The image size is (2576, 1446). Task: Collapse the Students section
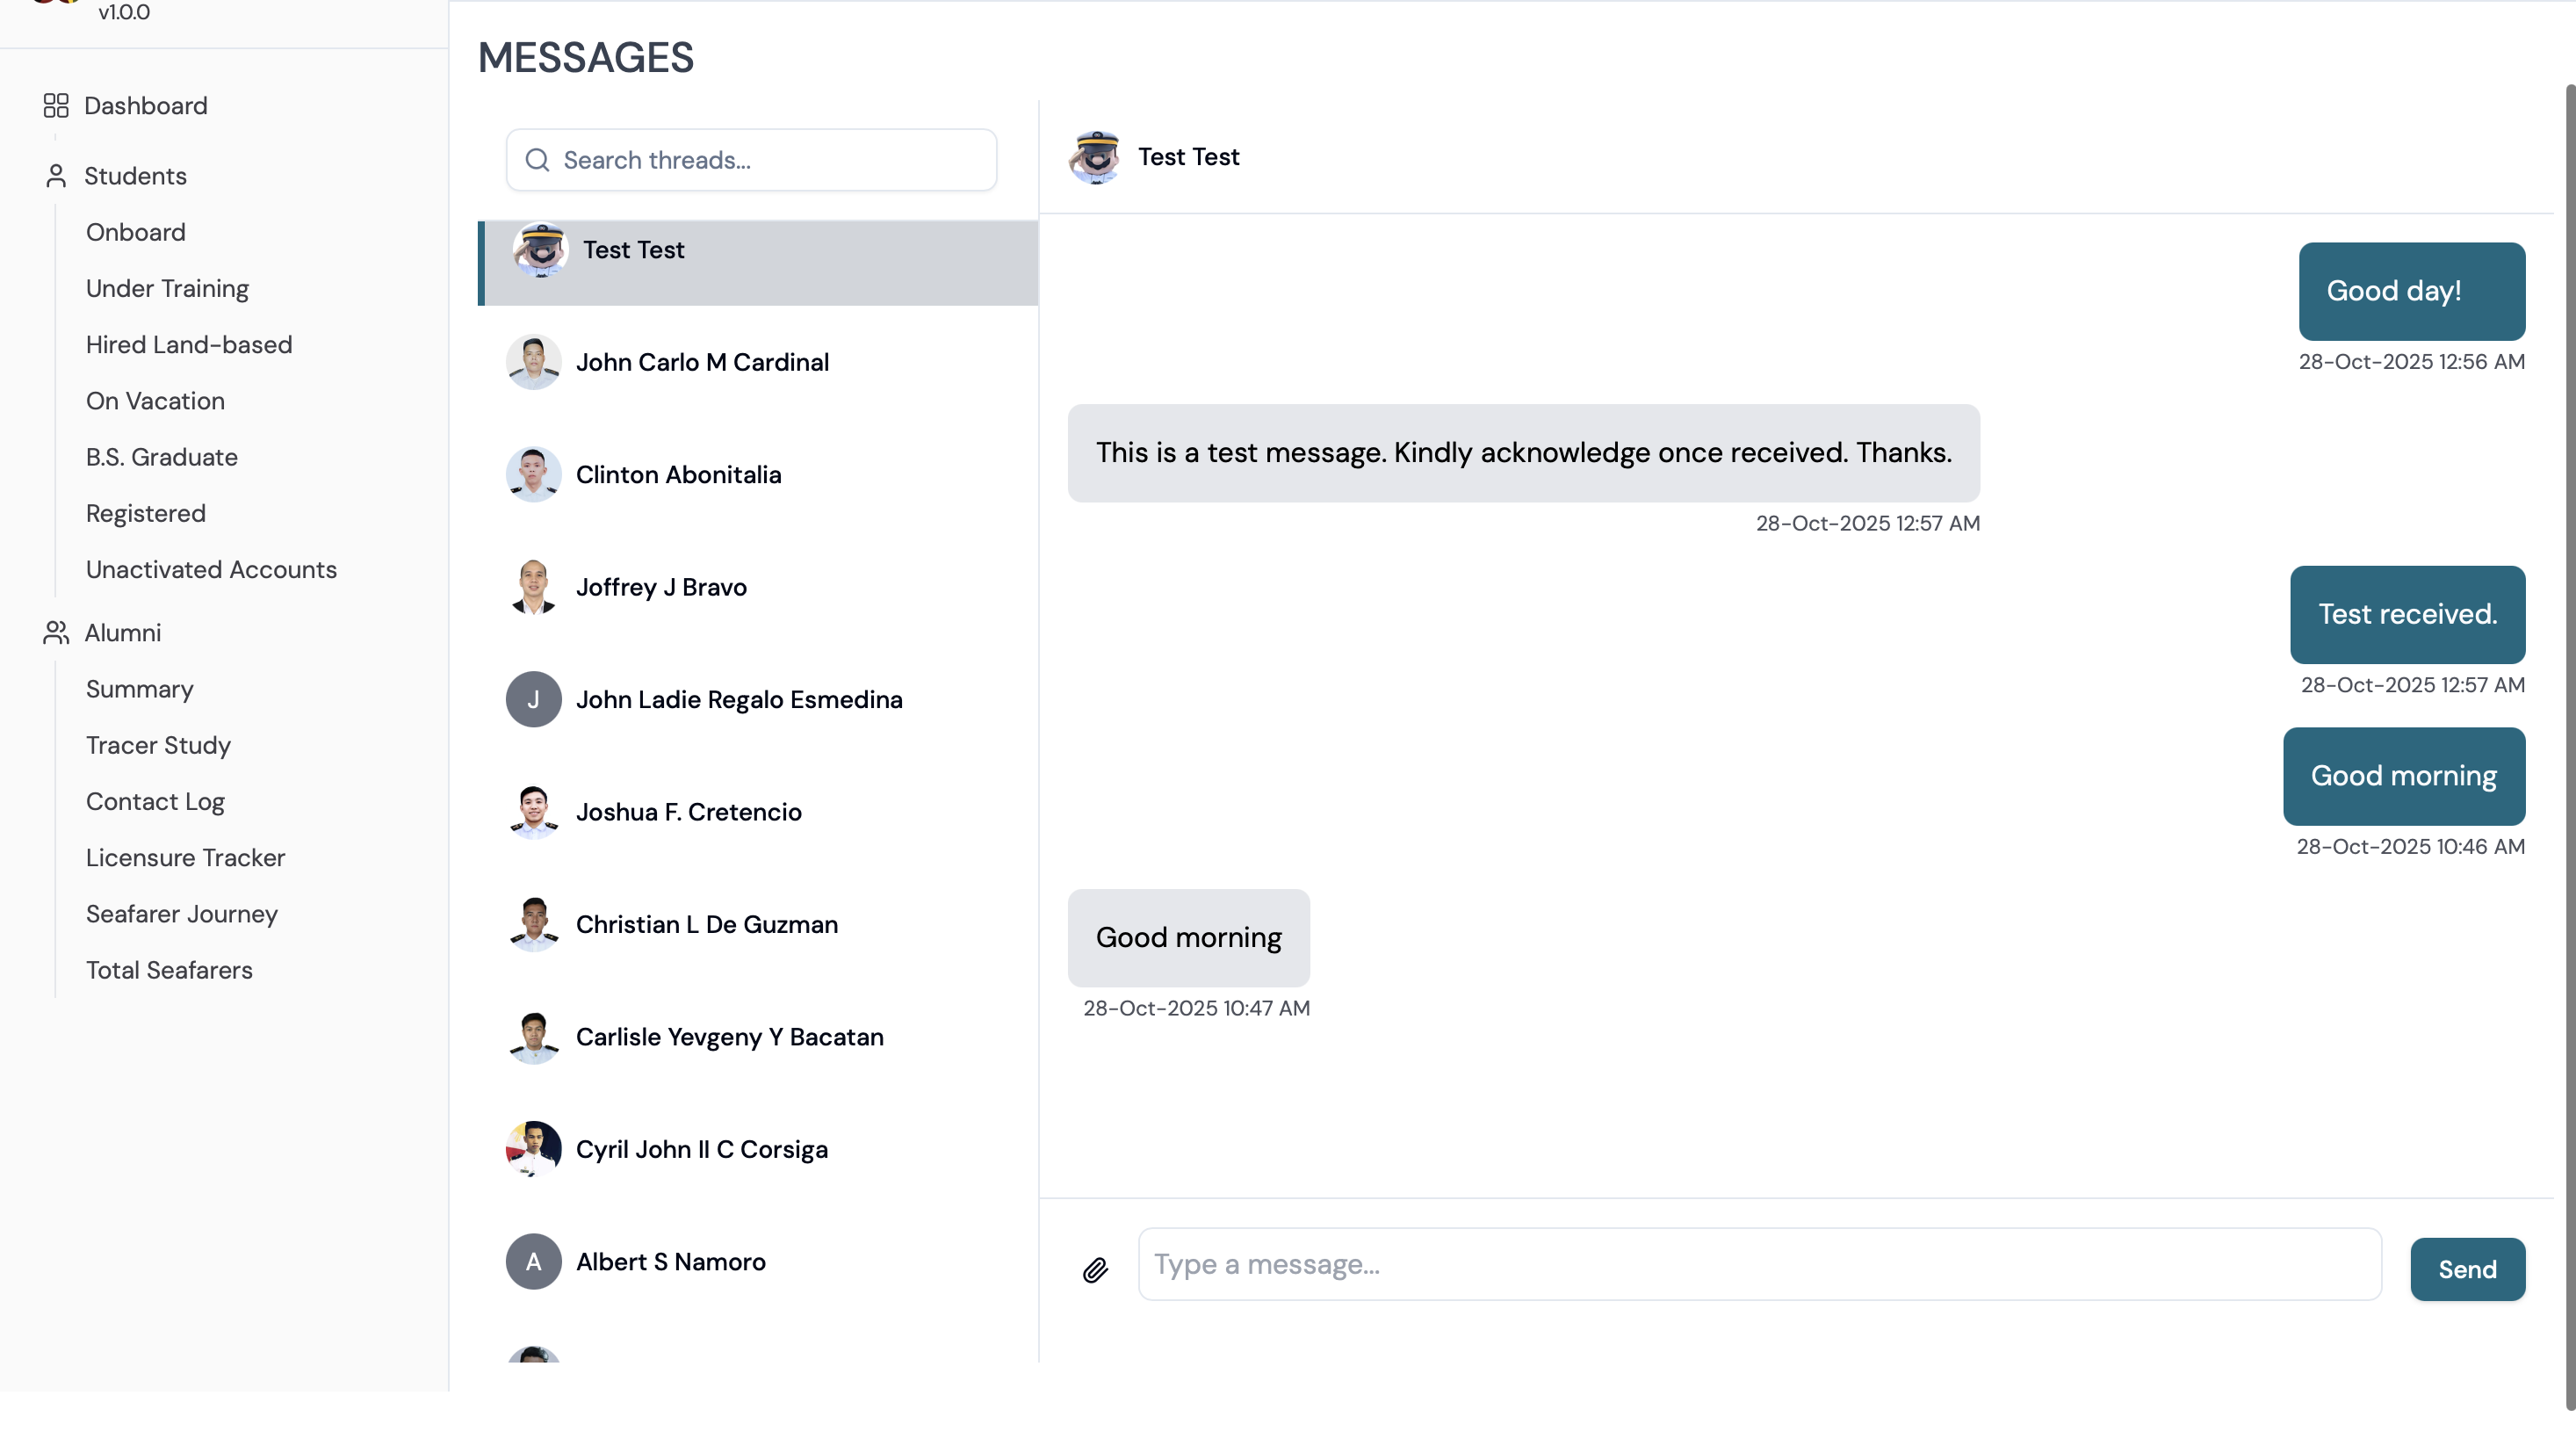[135, 176]
